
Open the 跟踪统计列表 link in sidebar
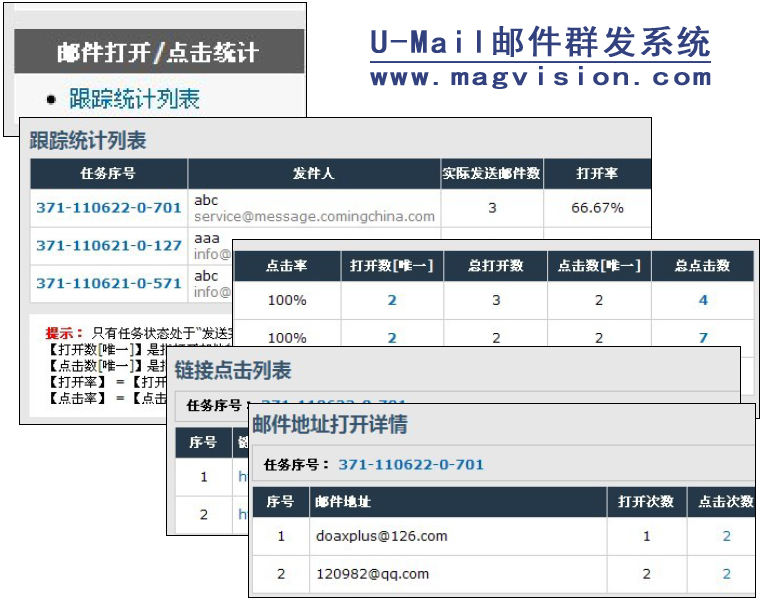tap(134, 99)
